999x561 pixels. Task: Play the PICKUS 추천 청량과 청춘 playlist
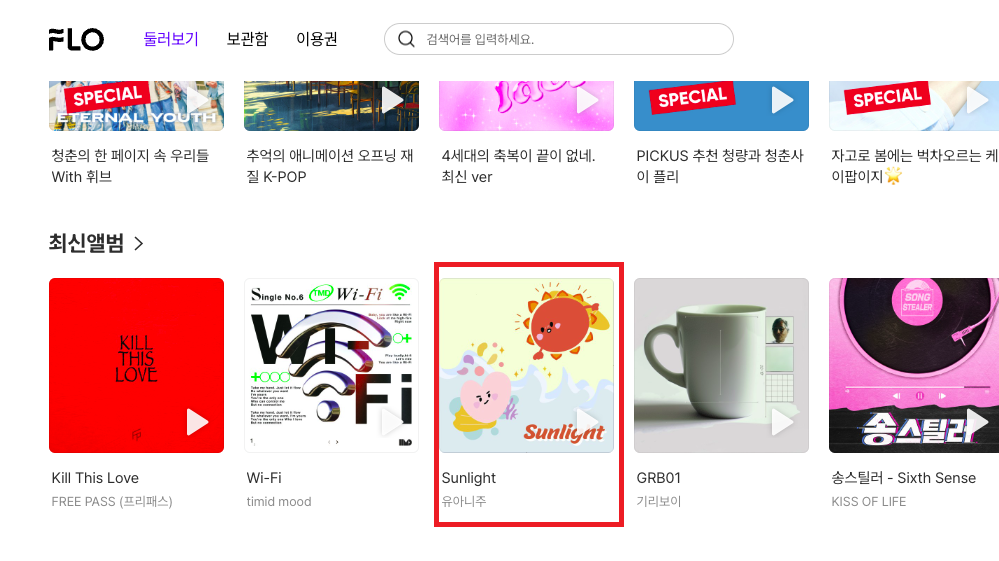[782, 101]
